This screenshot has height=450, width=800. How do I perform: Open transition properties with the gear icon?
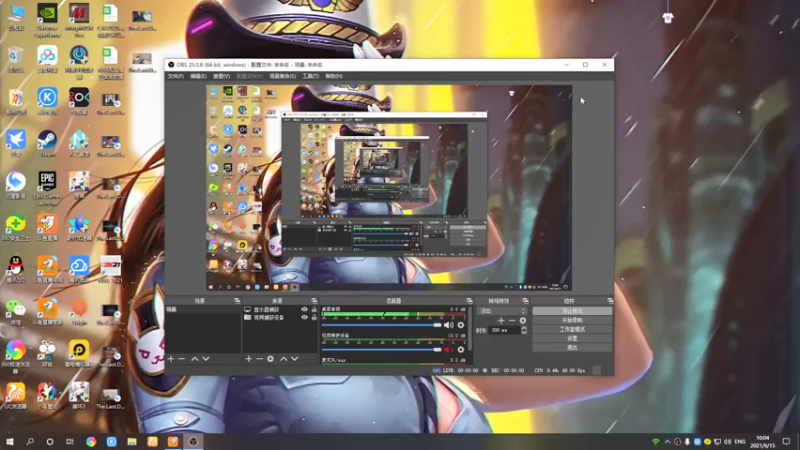click(x=522, y=320)
